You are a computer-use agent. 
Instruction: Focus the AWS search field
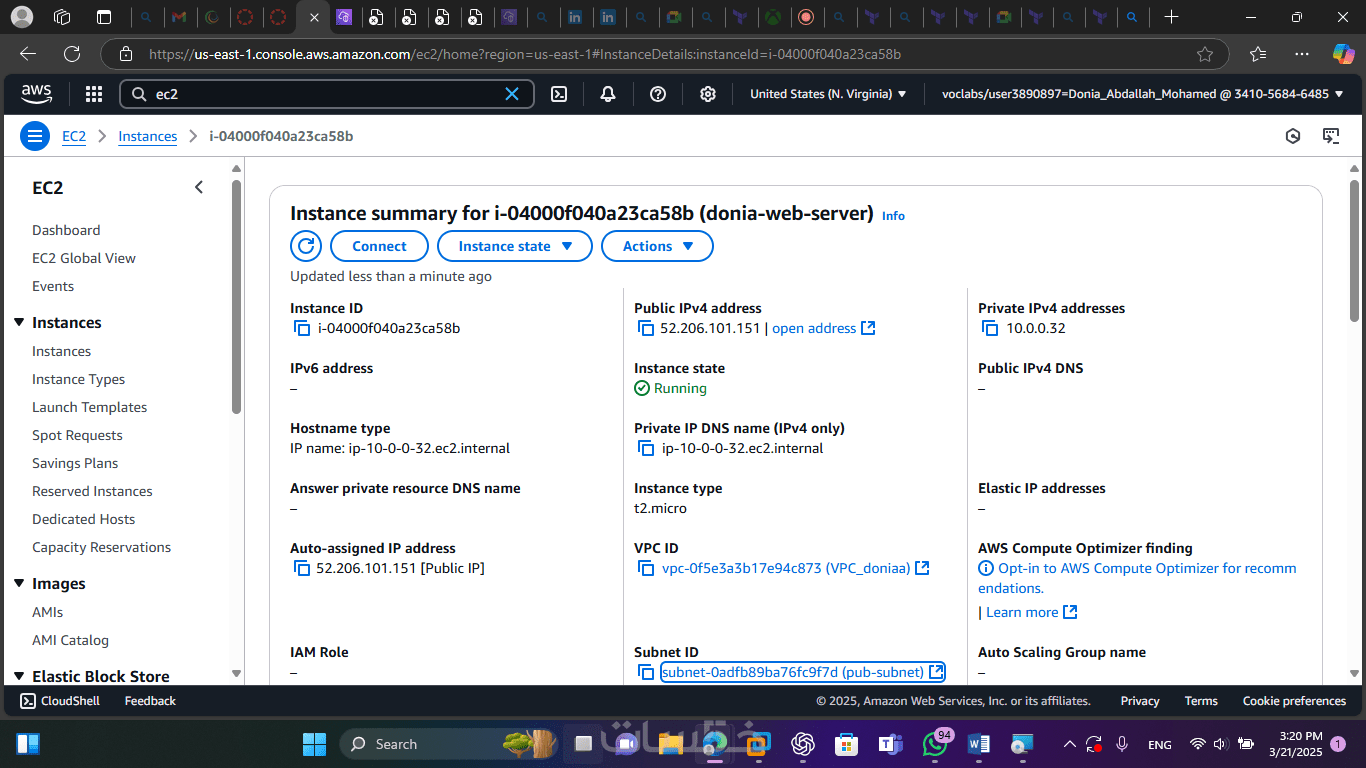(x=327, y=94)
